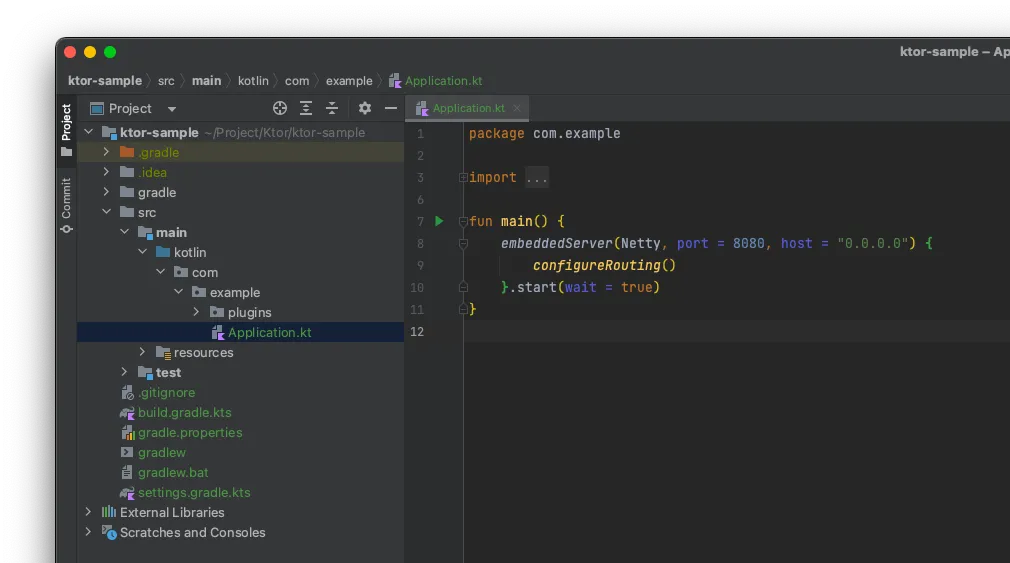Screen dimensions: 1010x563
Task: Open the Project view type dropdown
Action: [171, 109]
